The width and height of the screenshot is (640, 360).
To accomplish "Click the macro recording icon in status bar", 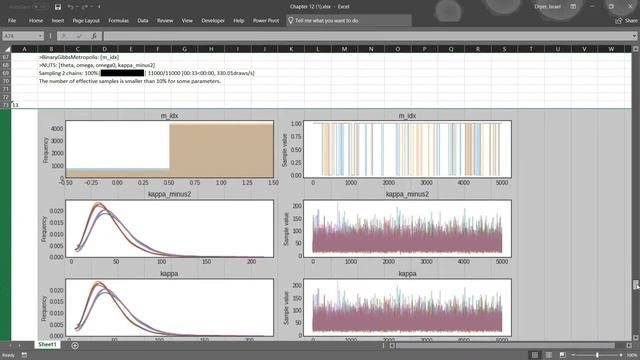I will (x=24, y=355).
